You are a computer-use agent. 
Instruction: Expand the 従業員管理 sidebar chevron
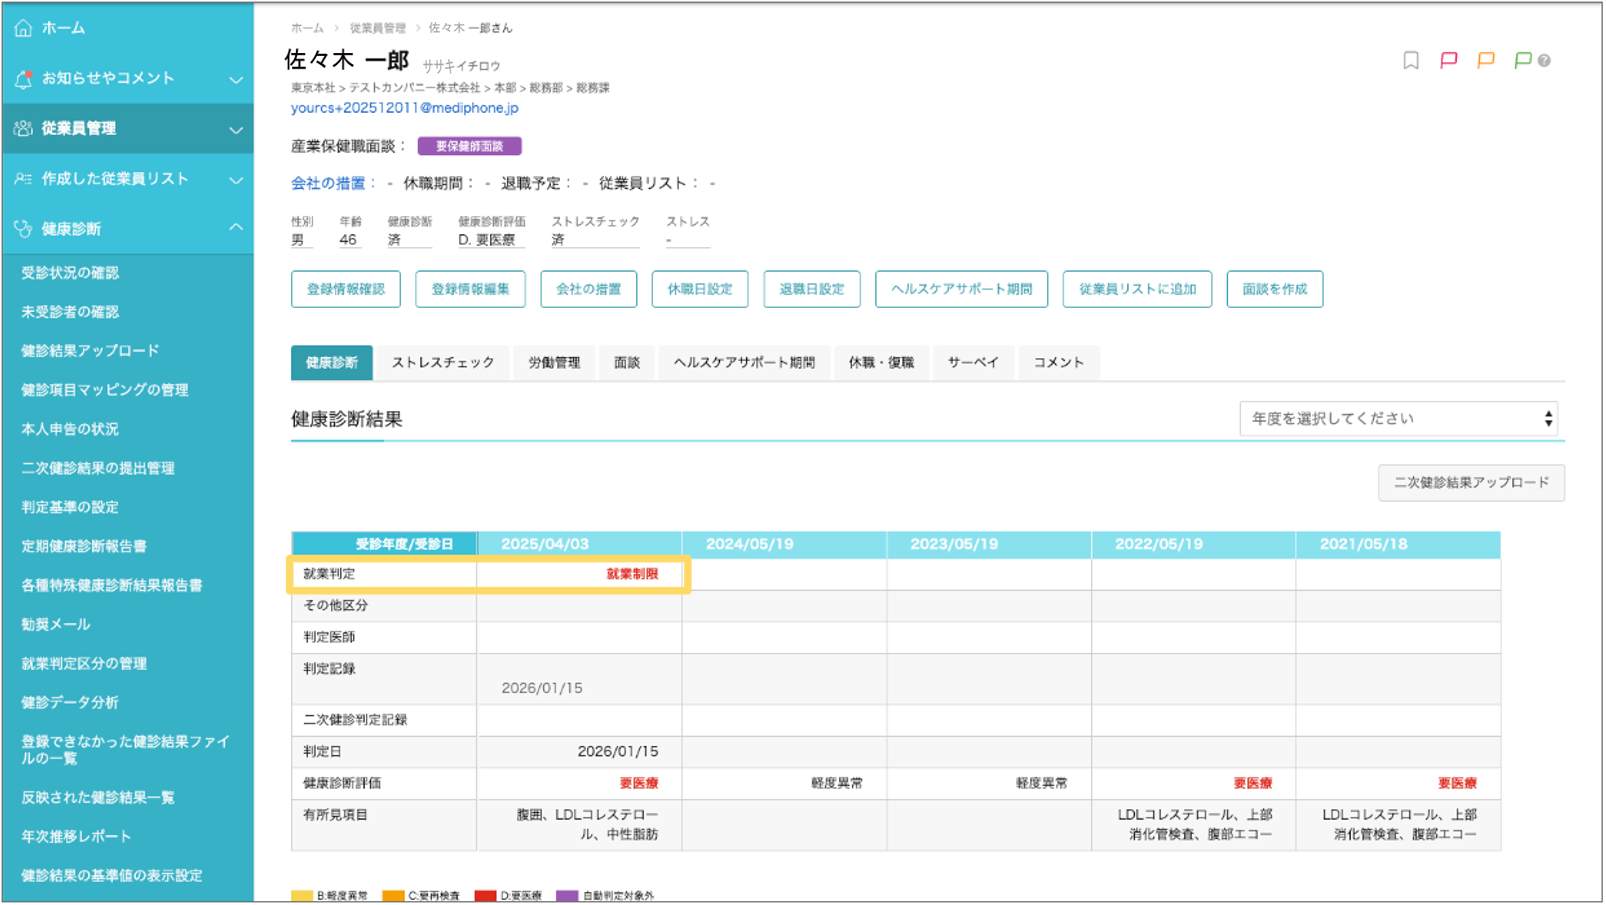[x=236, y=129]
